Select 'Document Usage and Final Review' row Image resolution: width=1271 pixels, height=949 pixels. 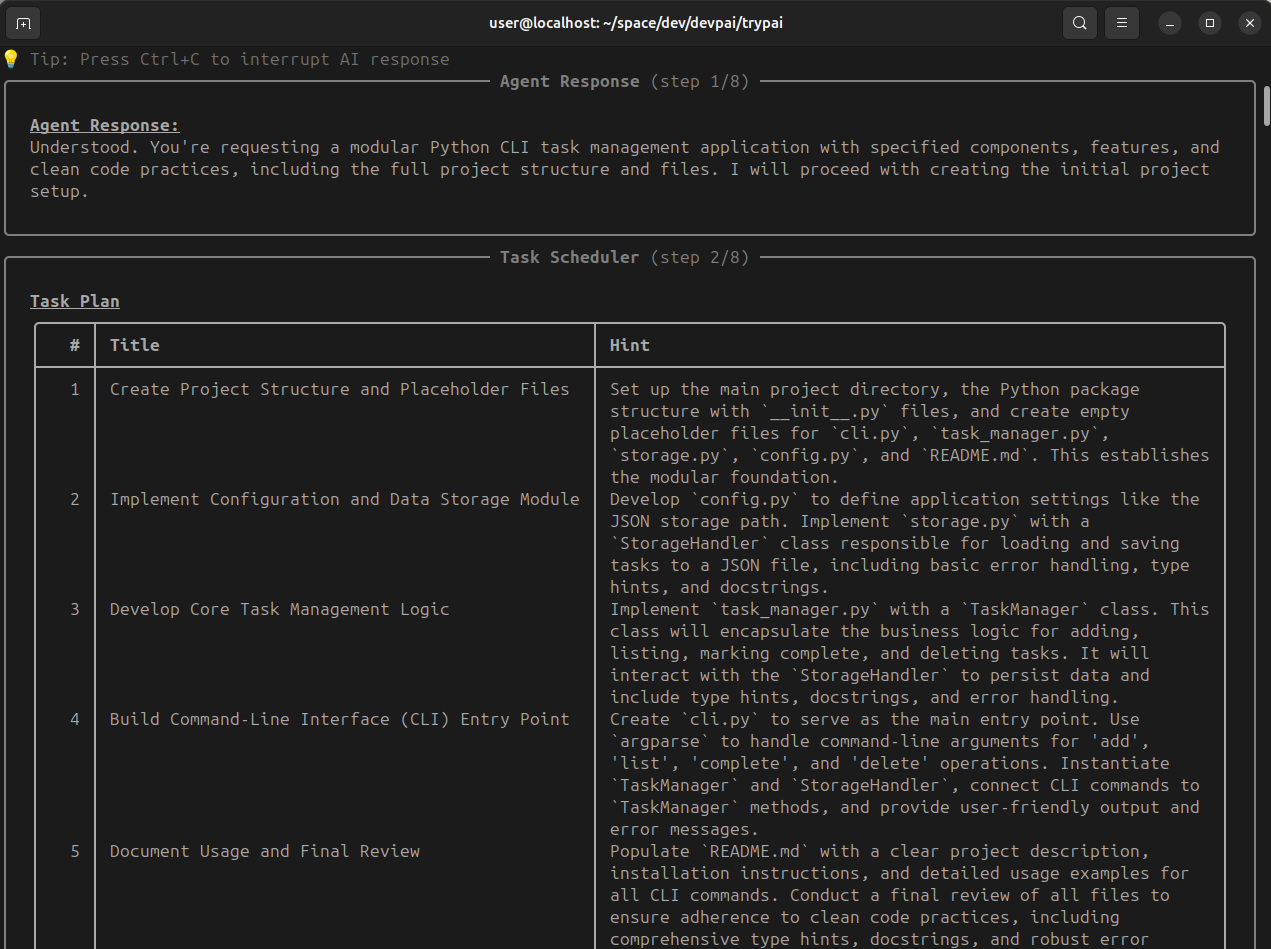pyautogui.click(x=264, y=851)
